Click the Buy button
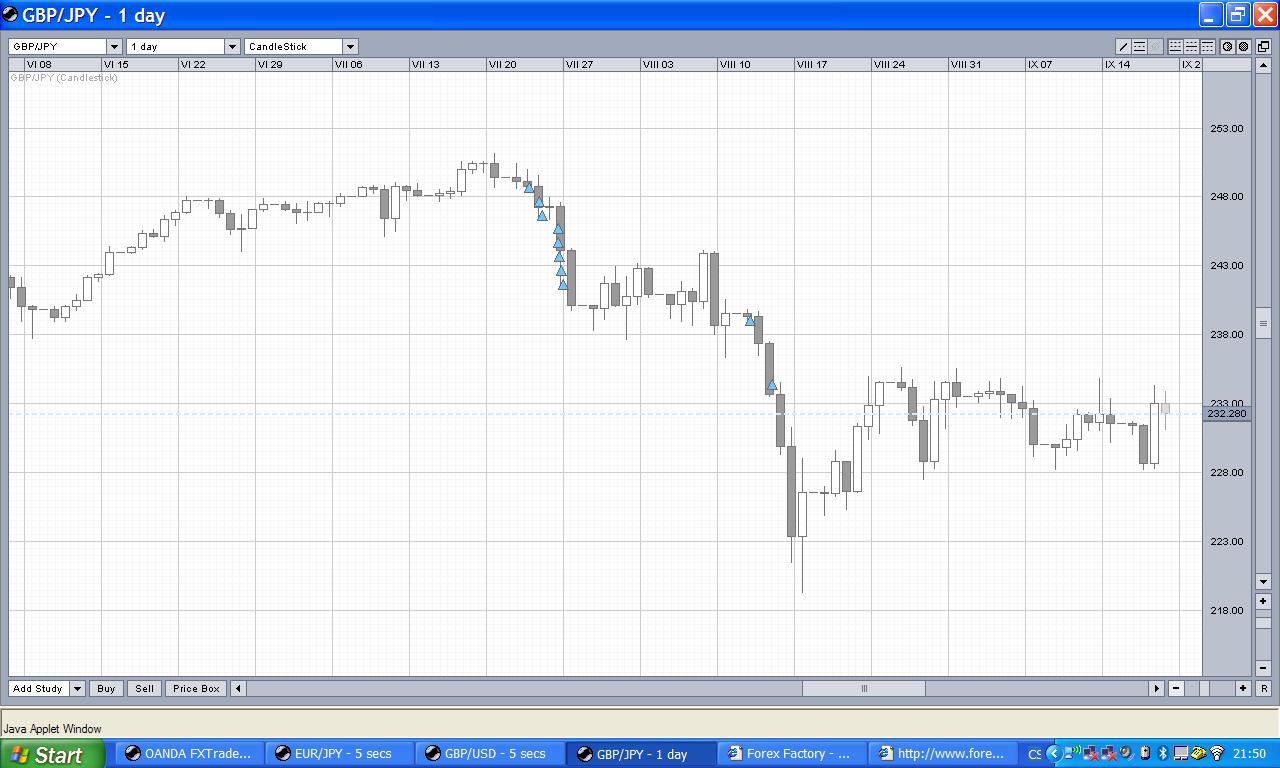The image size is (1280, 768). (106, 688)
